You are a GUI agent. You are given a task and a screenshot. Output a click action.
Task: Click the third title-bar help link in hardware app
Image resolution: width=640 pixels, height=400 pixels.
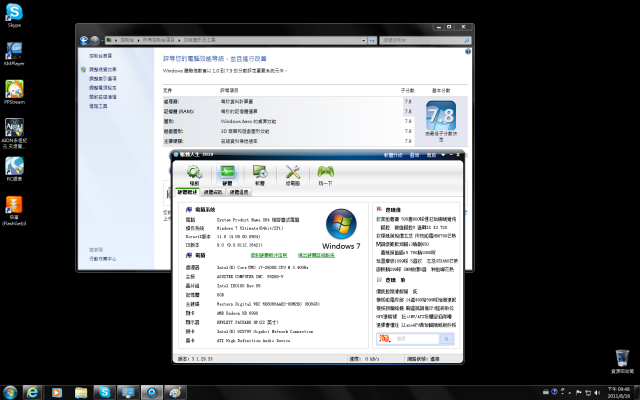[x=431, y=155]
